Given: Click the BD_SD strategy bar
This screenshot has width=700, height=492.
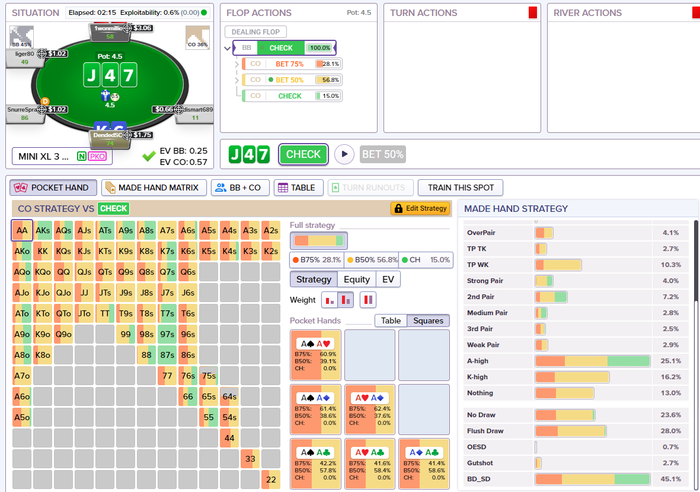Looking at the screenshot, I should (592, 479).
